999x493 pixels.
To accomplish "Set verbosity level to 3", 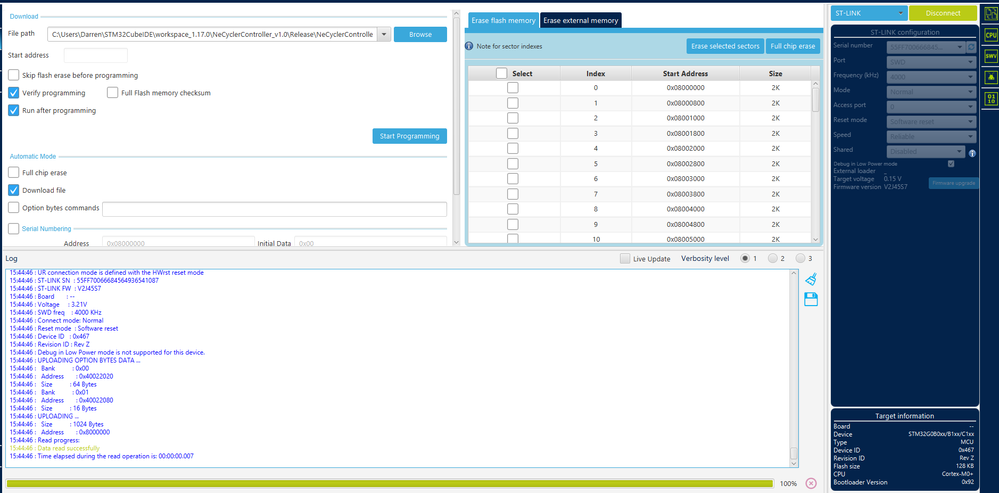I will [x=800, y=259].
